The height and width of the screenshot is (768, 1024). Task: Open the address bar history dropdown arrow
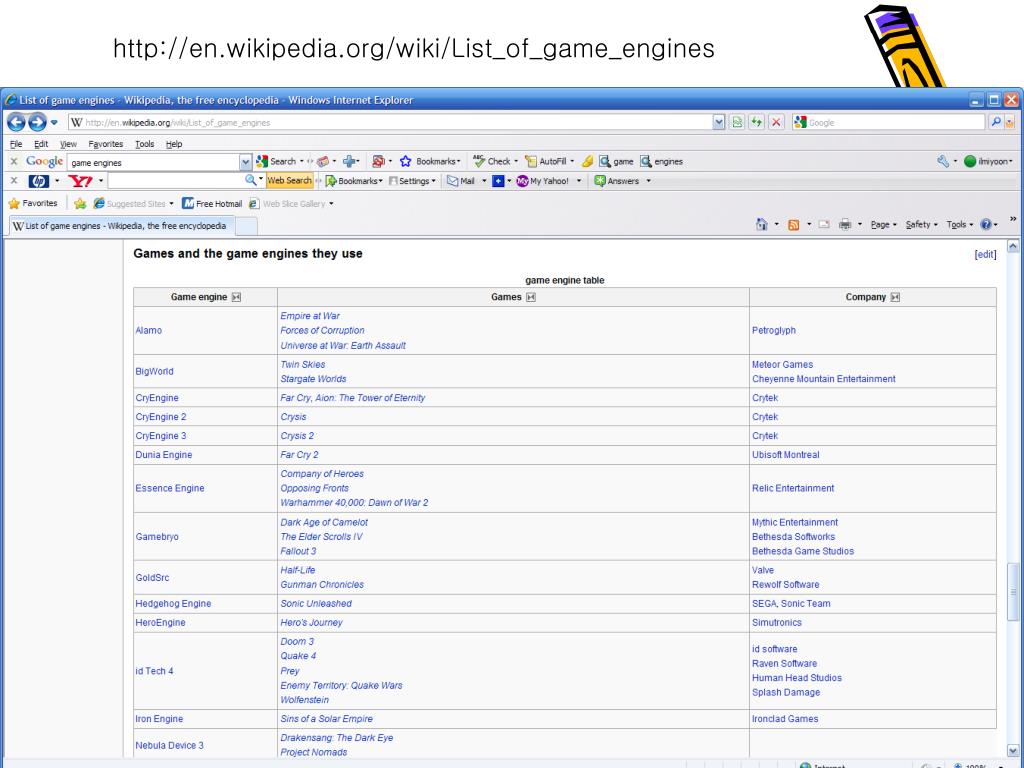(x=718, y=122)
